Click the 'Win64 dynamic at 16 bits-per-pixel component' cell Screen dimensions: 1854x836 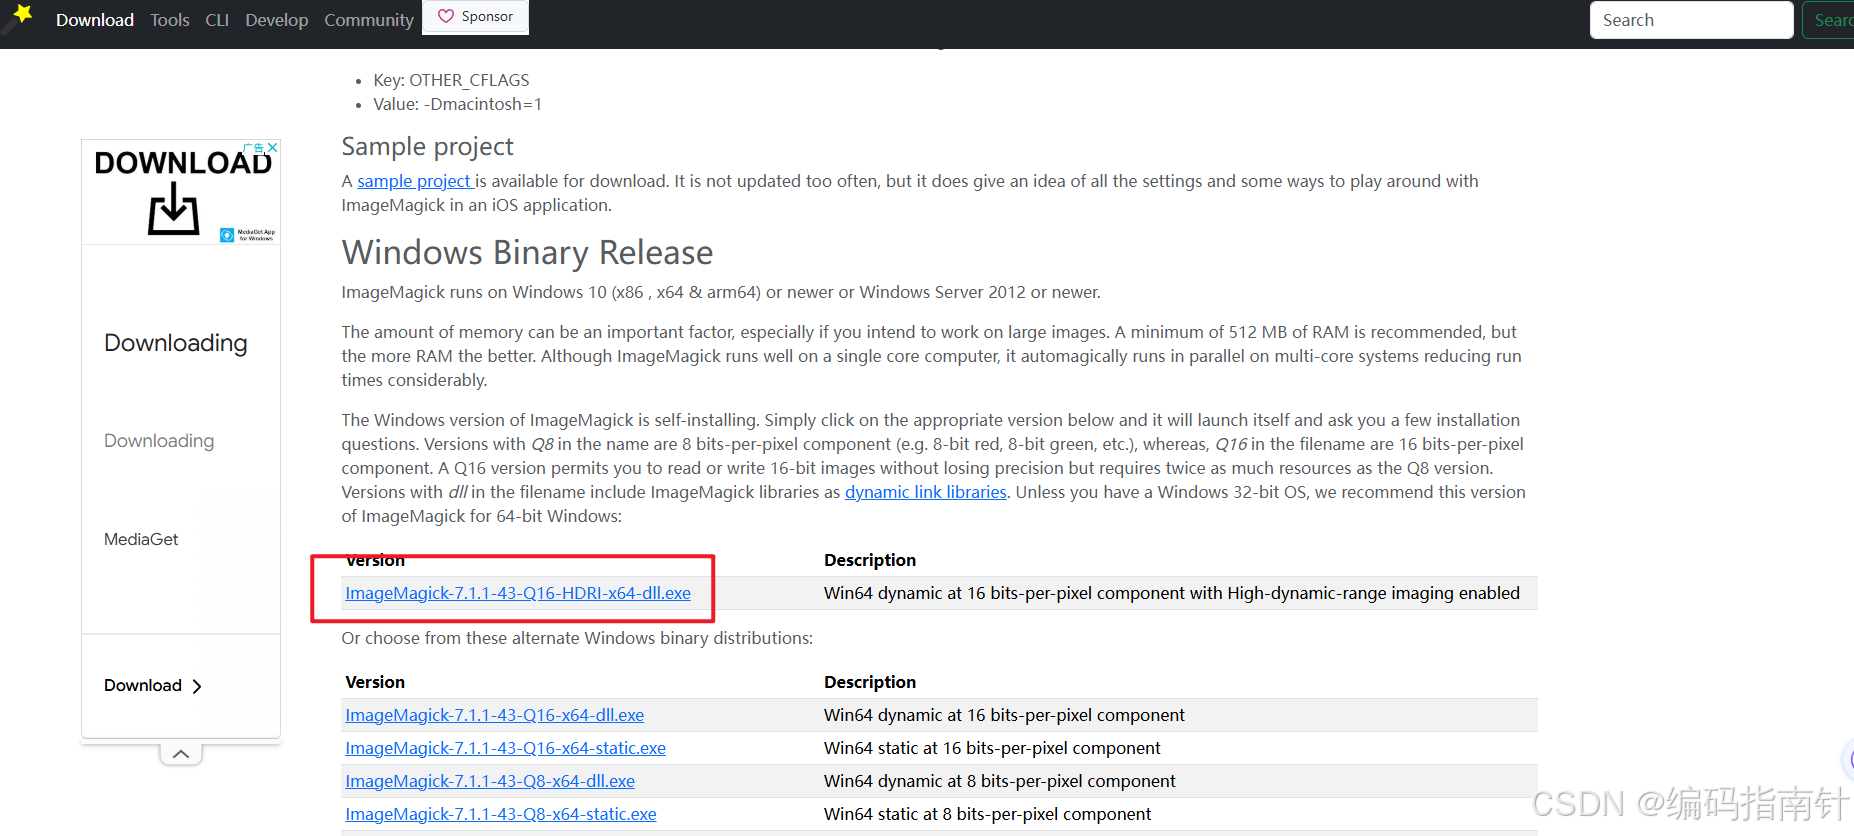point(1004,715)
